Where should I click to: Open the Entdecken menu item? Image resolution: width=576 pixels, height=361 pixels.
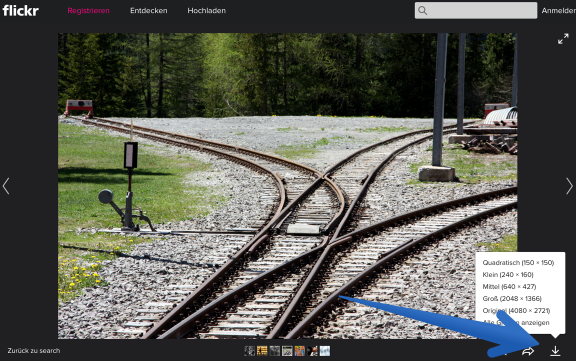(148, 11)
